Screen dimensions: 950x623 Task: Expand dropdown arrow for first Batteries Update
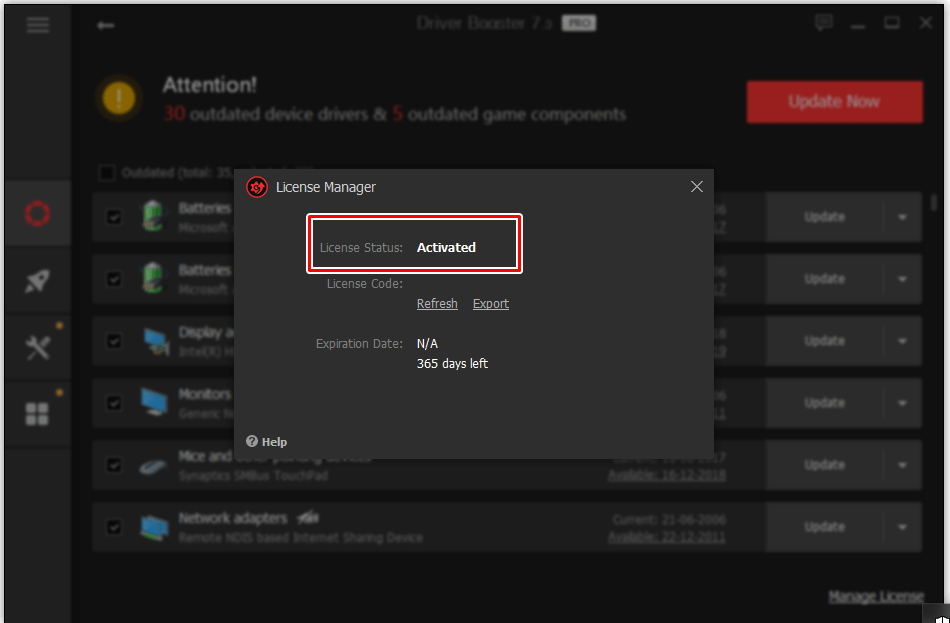pyautogui.click(x=902, y=217)
